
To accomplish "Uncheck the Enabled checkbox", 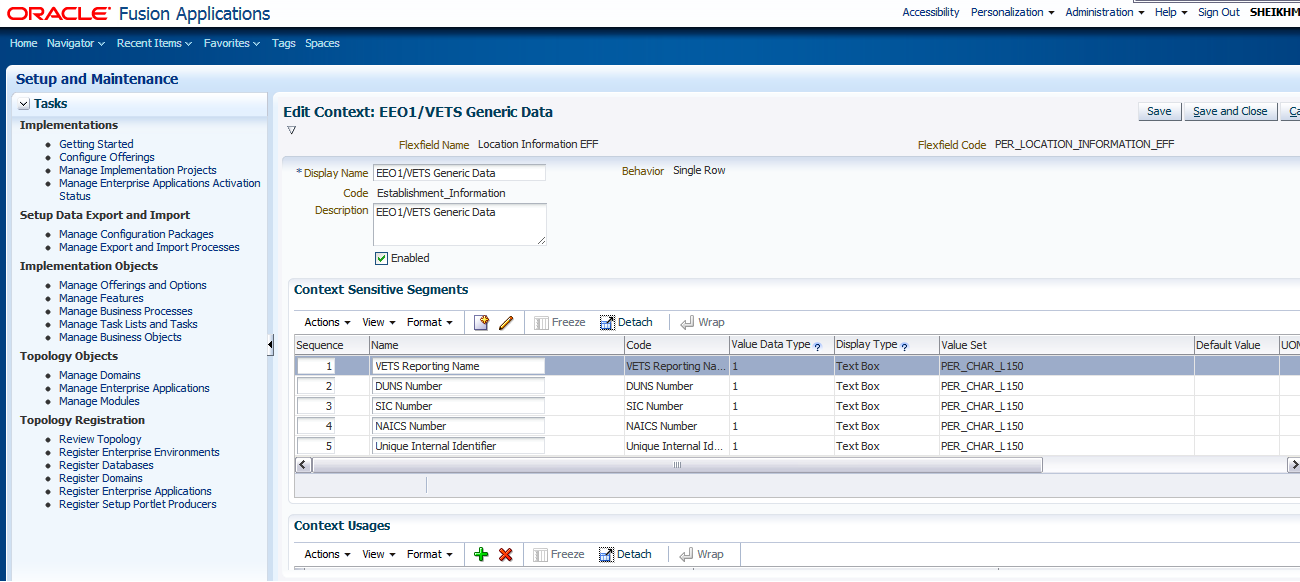I will (x=381, y=258).
